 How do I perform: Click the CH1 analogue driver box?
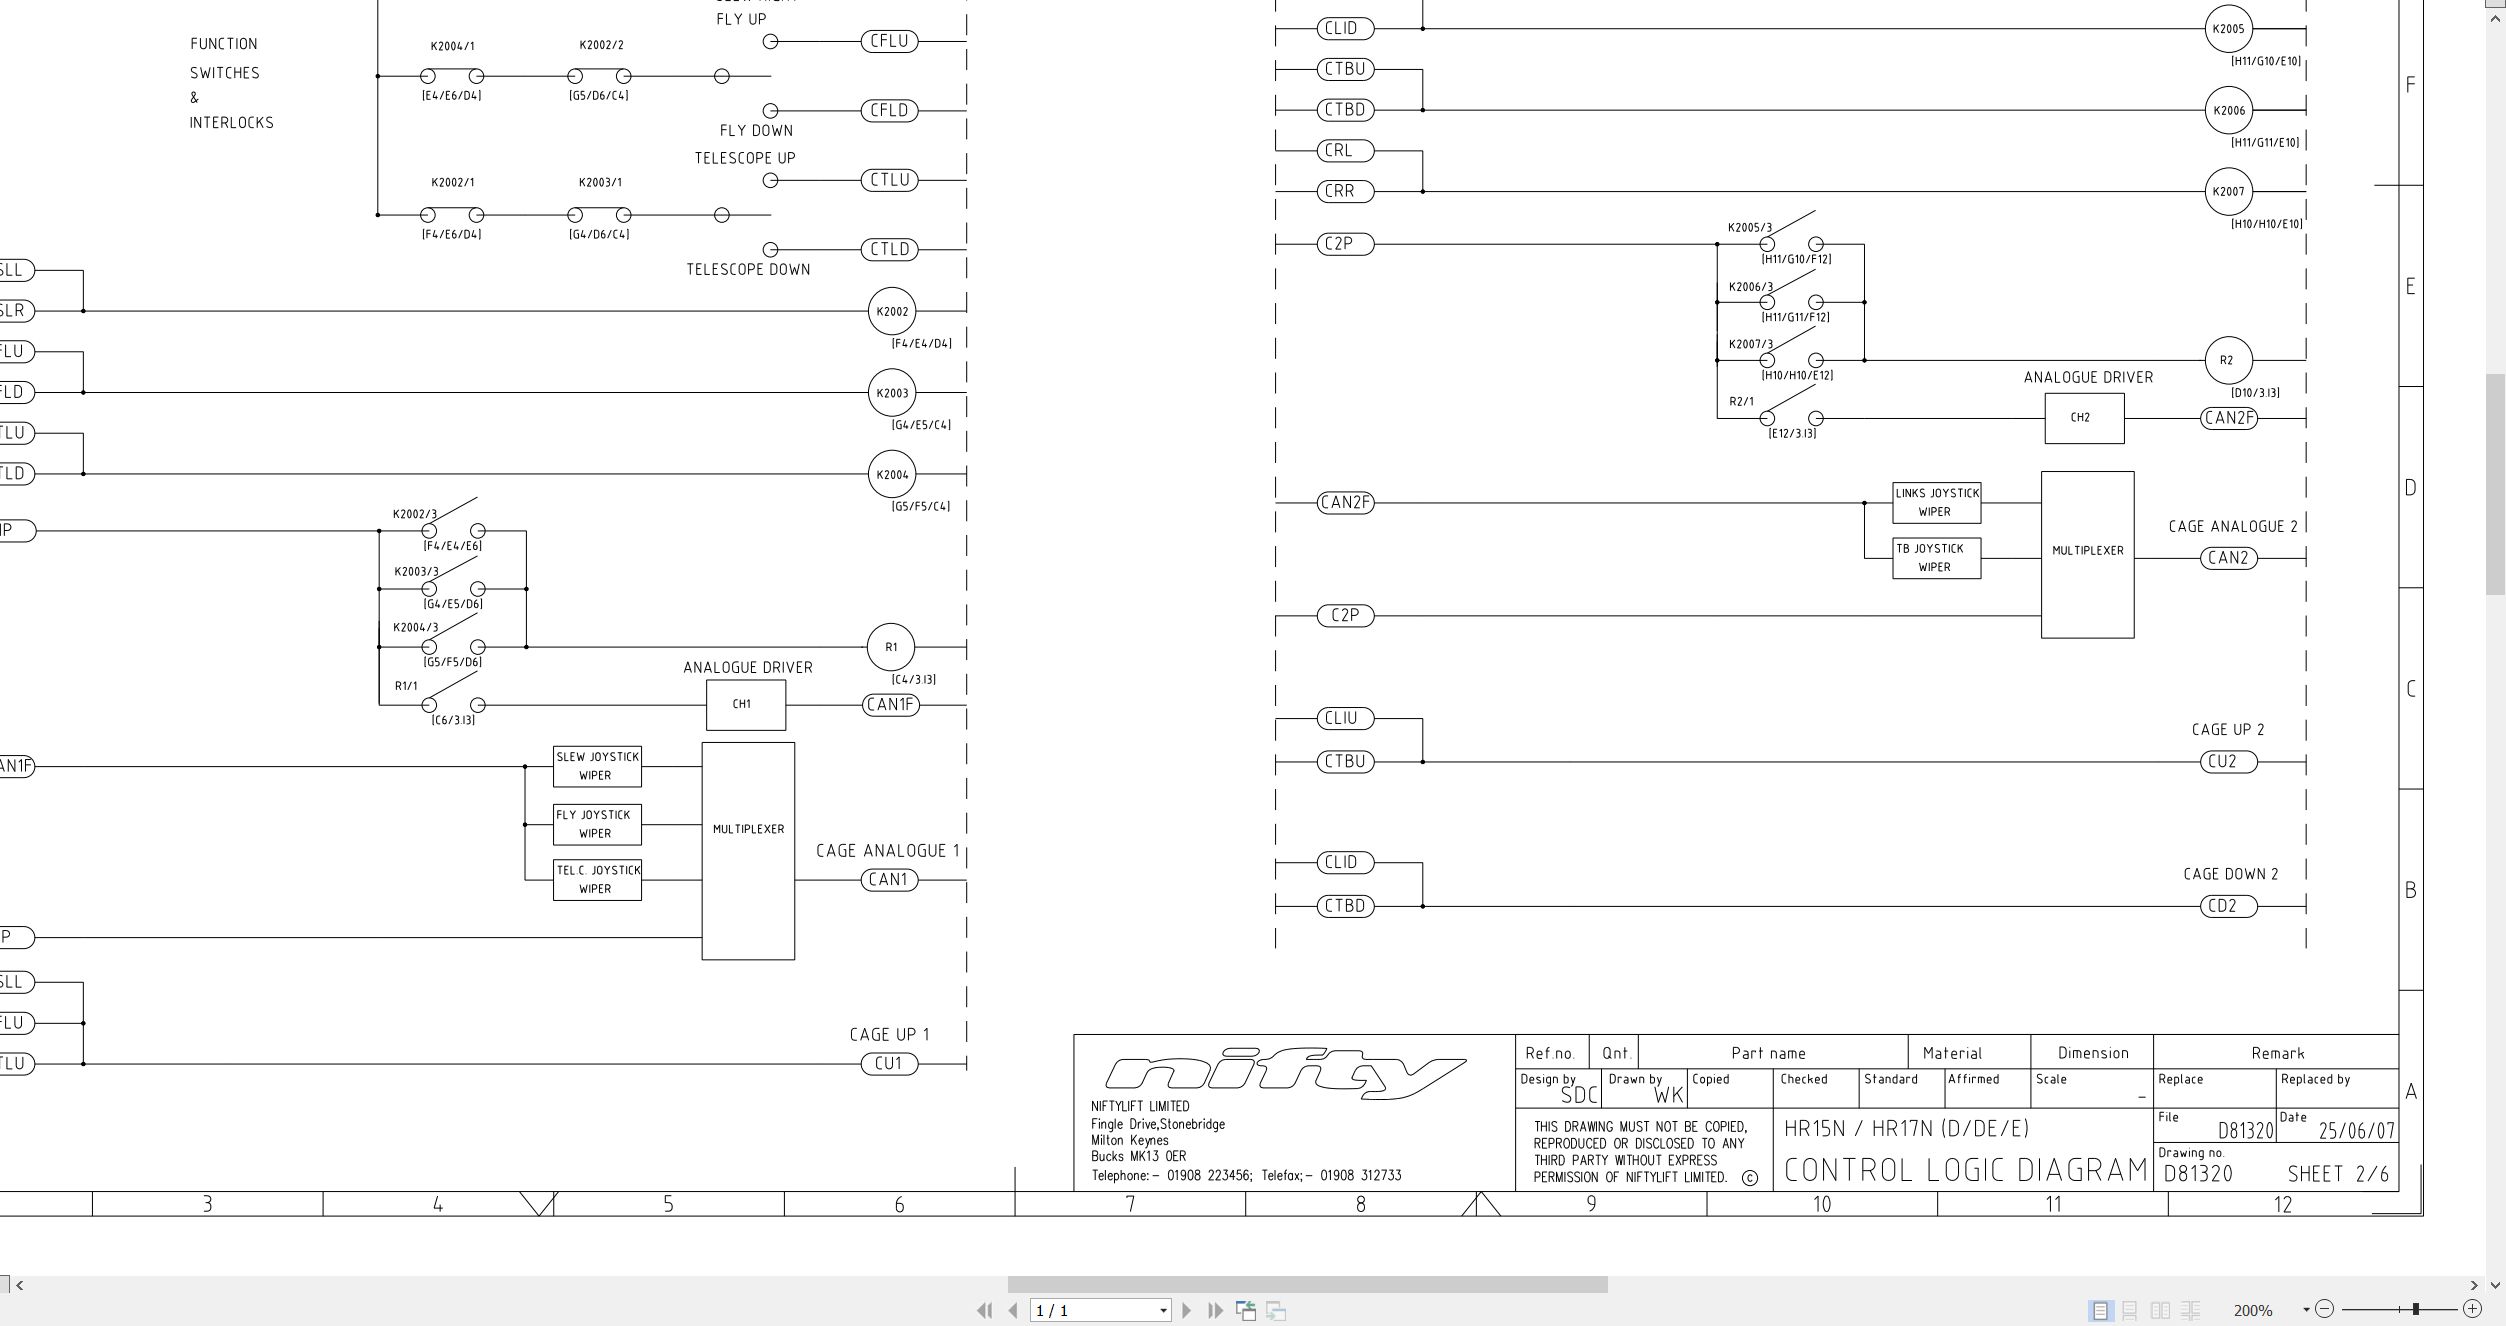pos(746,705)
